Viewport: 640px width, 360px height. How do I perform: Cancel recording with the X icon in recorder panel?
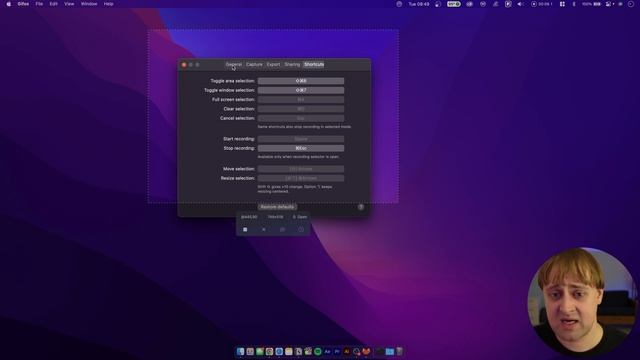pyautogui.click(x=264, y=229)
